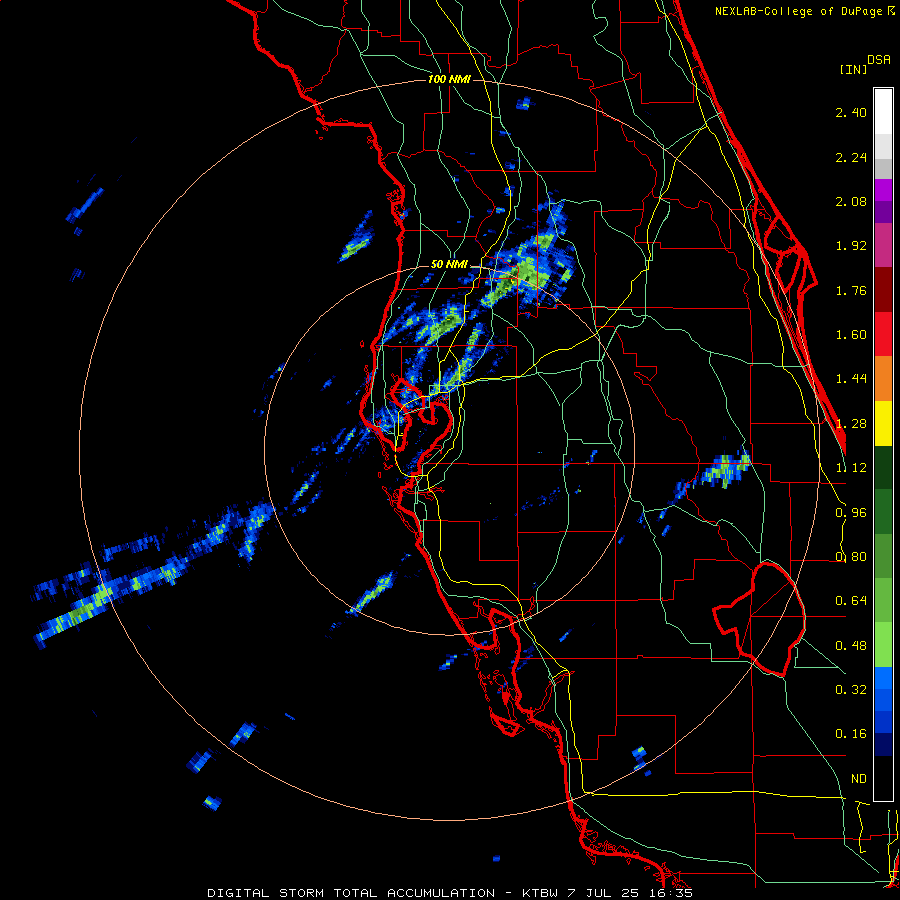Click the 1.44 scale value
Screen dimensions: 900x900
pyautogui.click(x=851, y=379)
